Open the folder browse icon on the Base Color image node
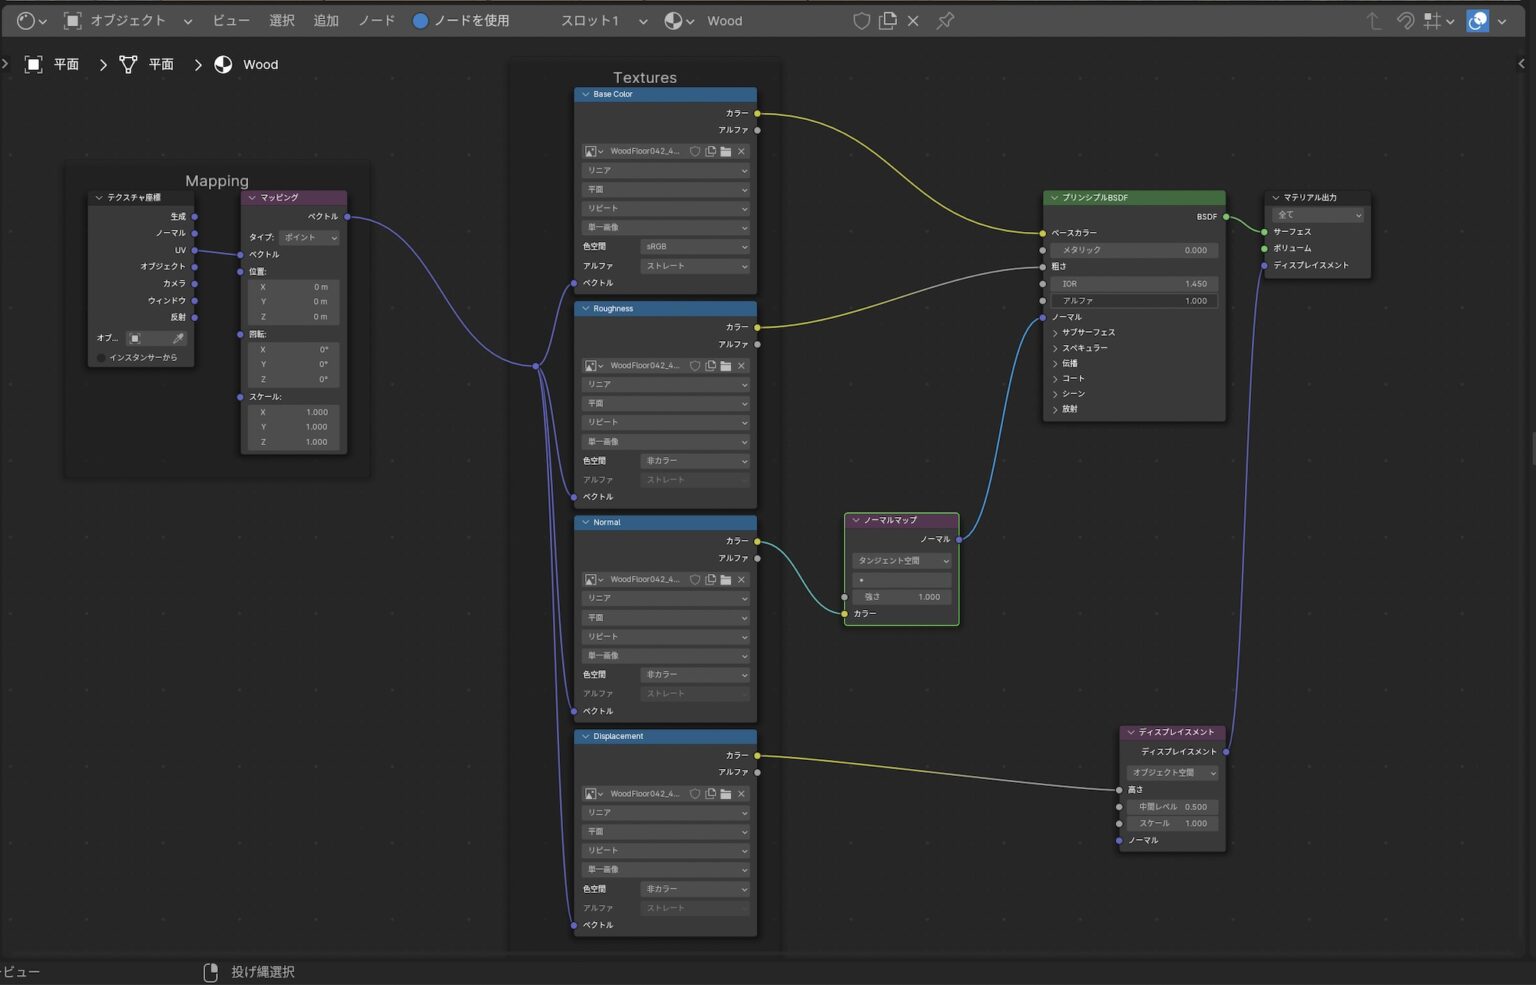Image resolution: width=1536 pixels, height=985 pixels. pos(725,151)
